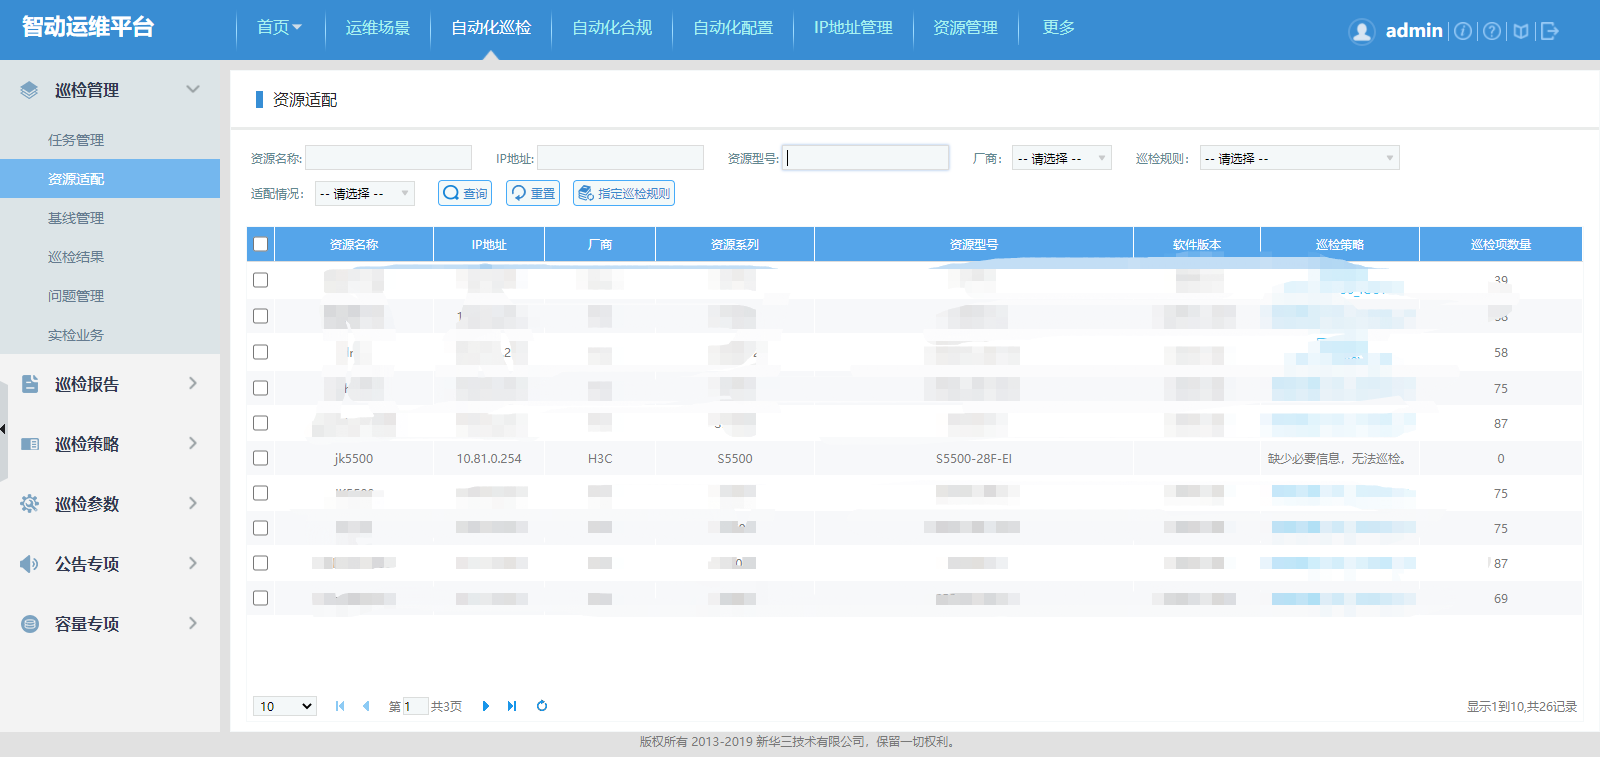Image resolution: width=1600 pixels, height=757 pixels.
Task: Click the info icon beside admin
Action: pyautogui.click(x=1463, y=31)
